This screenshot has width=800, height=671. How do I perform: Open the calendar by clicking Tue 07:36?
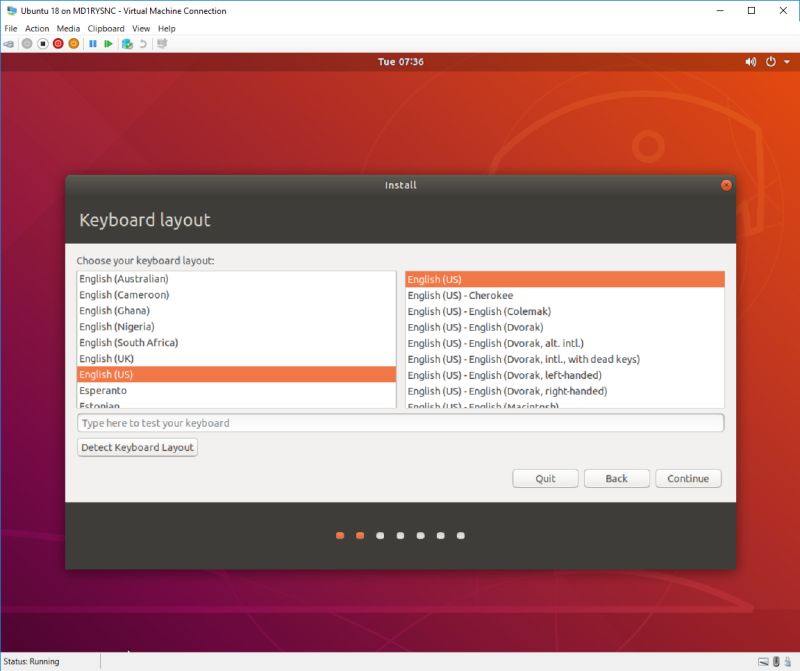click(400, 61)
